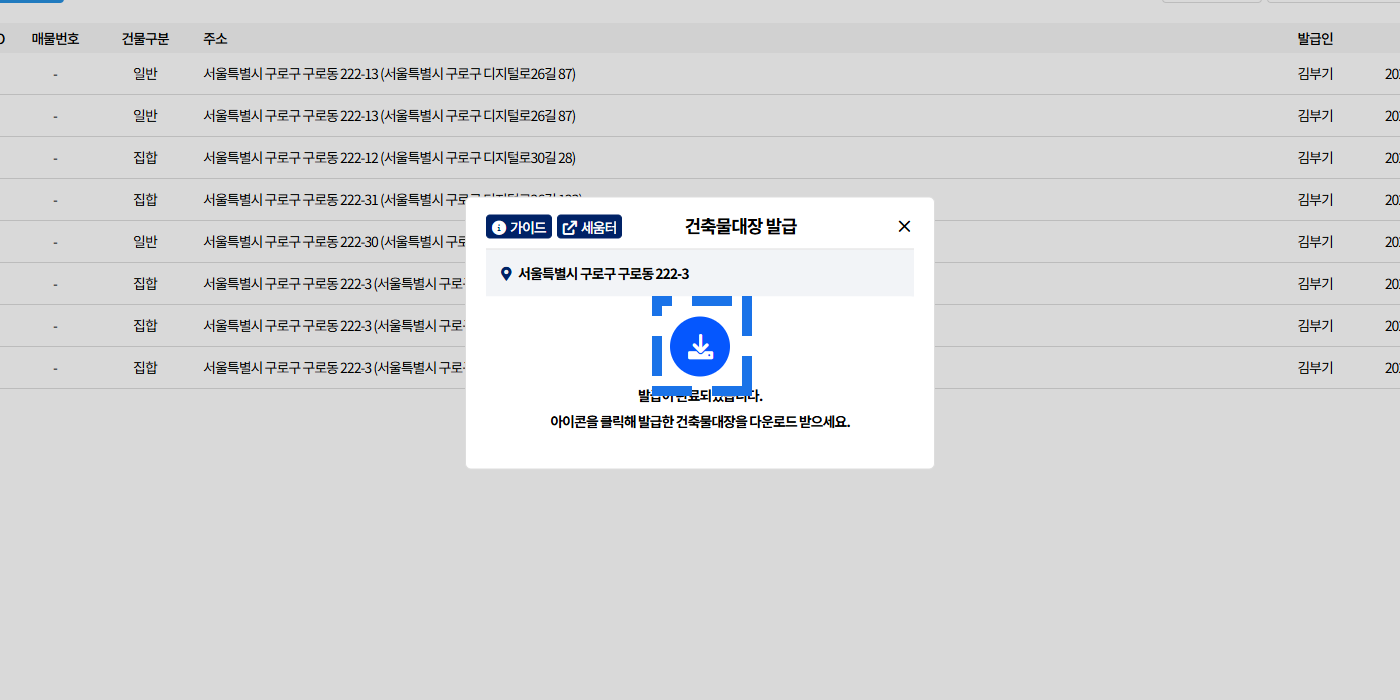Image resolution: width=1400 pixels, height=700 pixels.
Task: Open the 가이드 info button
Action: point(519,227)
